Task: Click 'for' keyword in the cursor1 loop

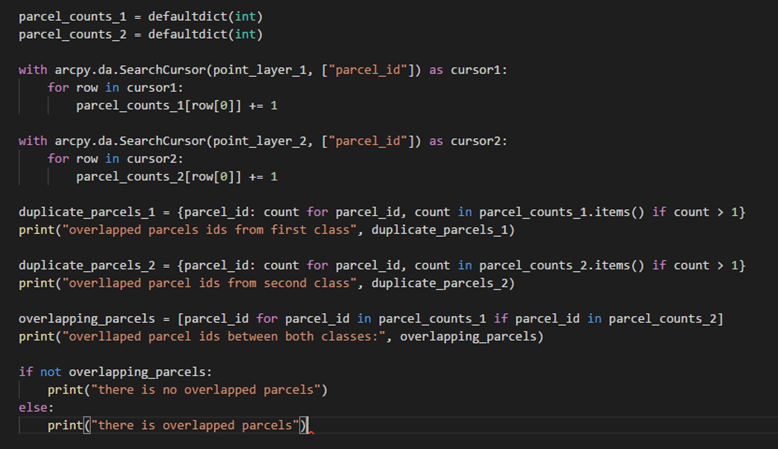Action: tap(58, 88)
